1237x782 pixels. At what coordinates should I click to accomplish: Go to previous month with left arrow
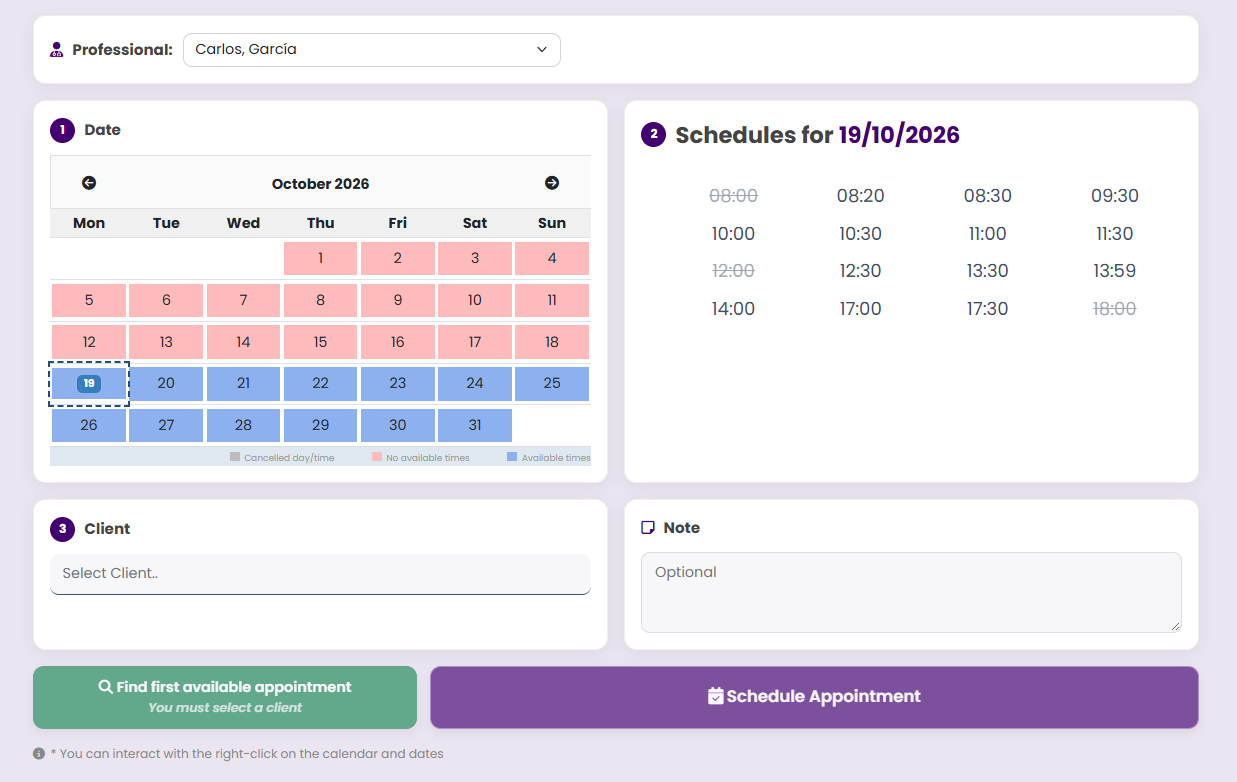tap(89, 183)
